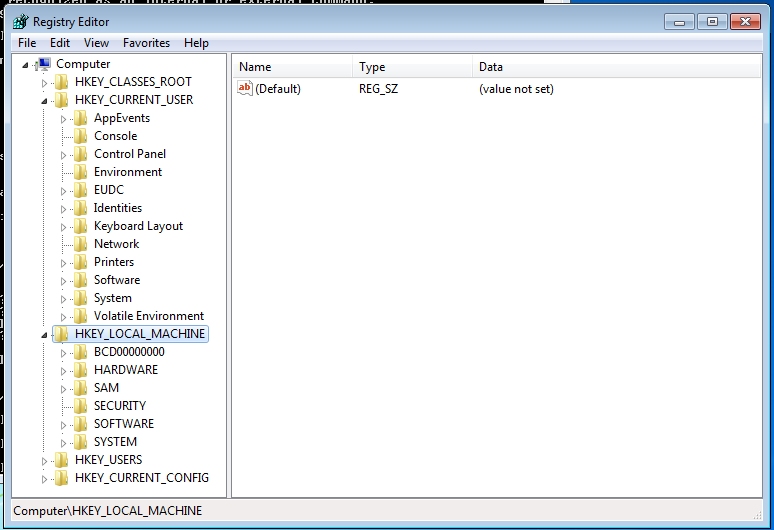Select the SECURITY key label
The width and height of the screenshot is (774, 530).
point(120,406)
